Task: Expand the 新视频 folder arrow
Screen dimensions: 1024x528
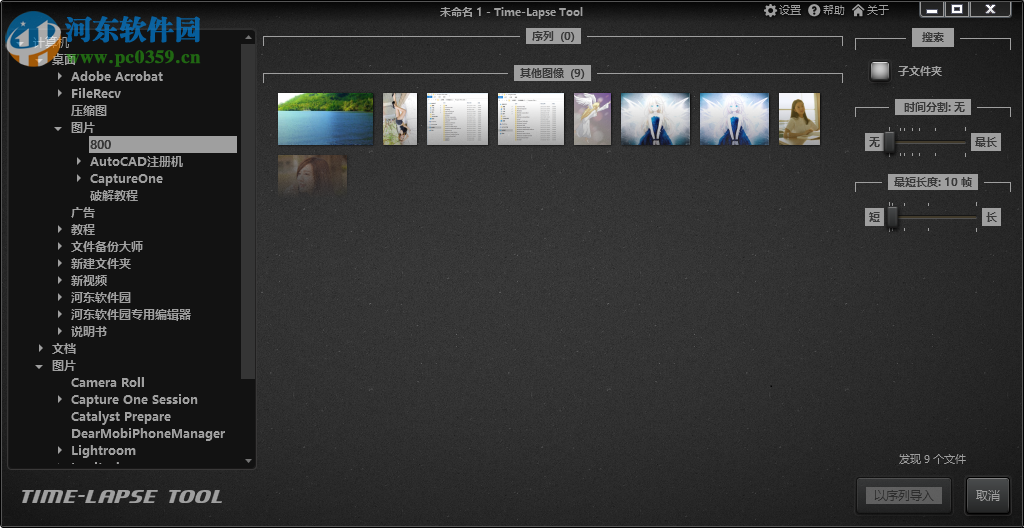Action: point(59,280)
